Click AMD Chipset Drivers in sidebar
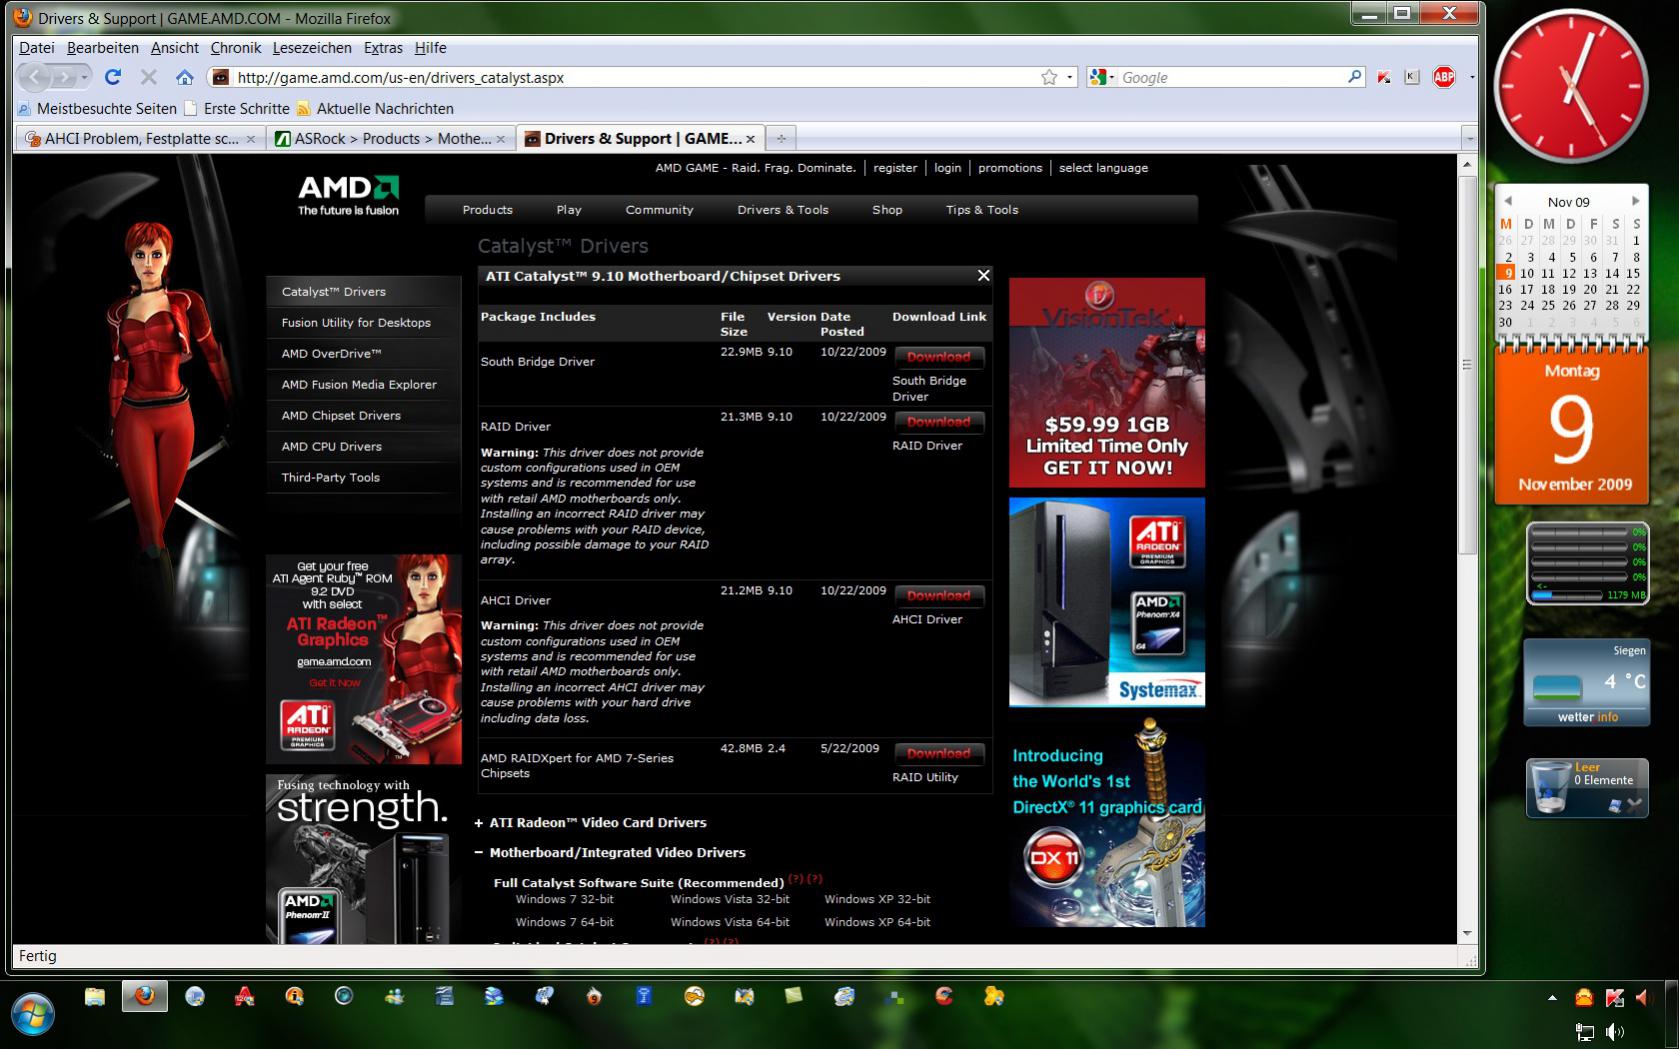 point(341,415)
